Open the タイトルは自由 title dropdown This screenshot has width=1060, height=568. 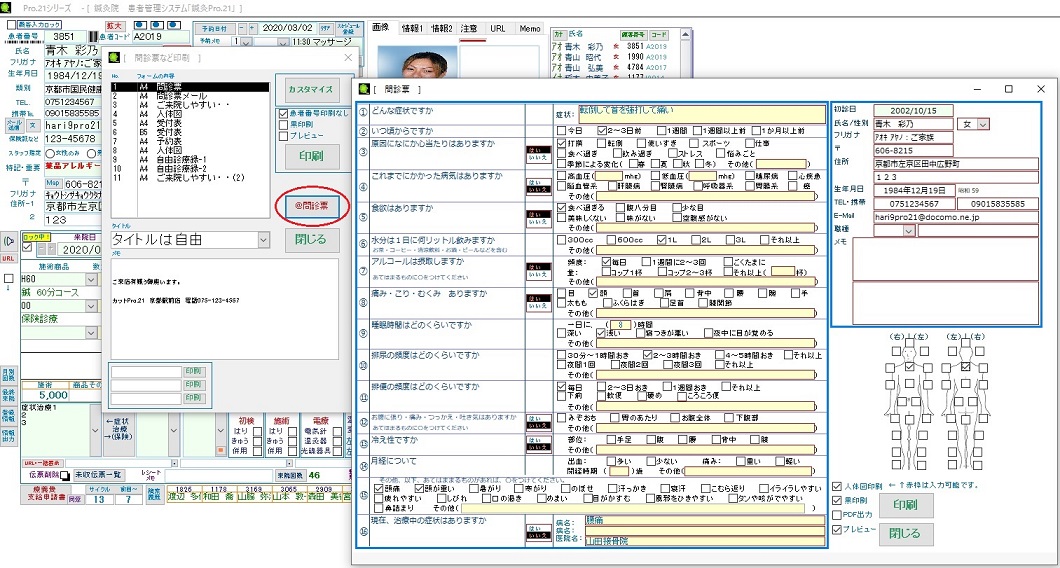(264, 239)
